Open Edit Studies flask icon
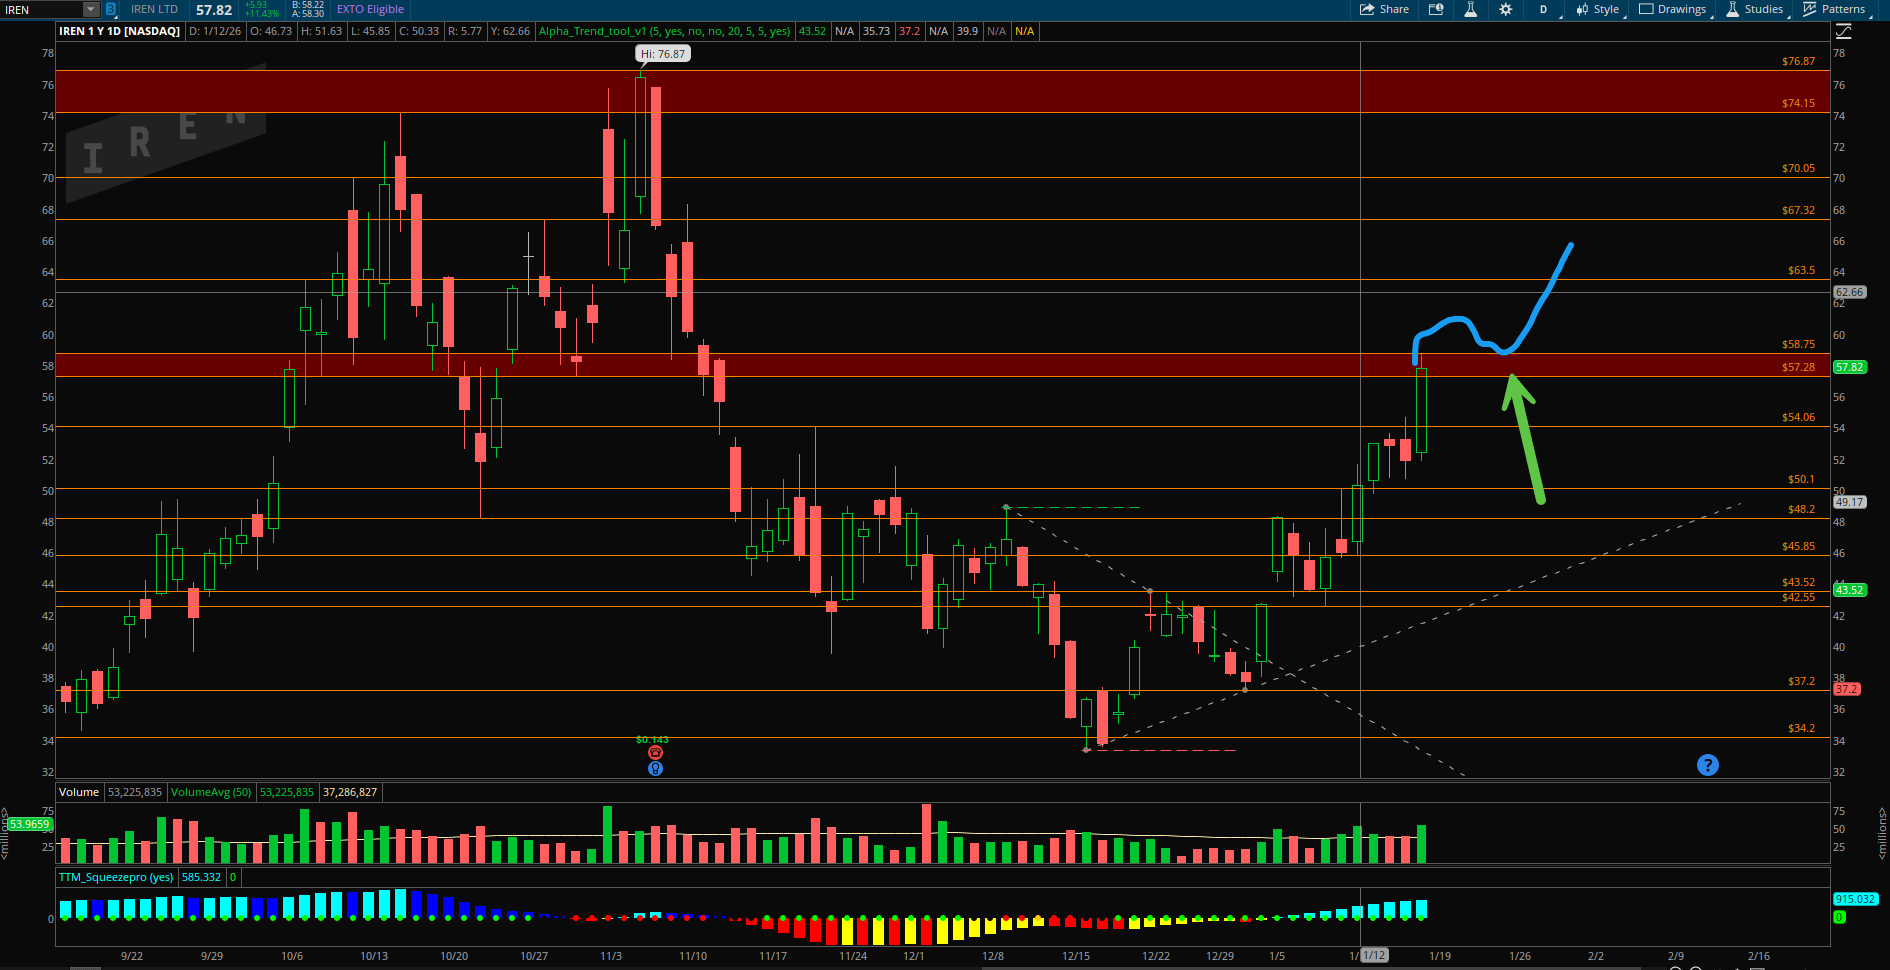The width and height of the screenshot is (1890, 970). [1470, 9]
